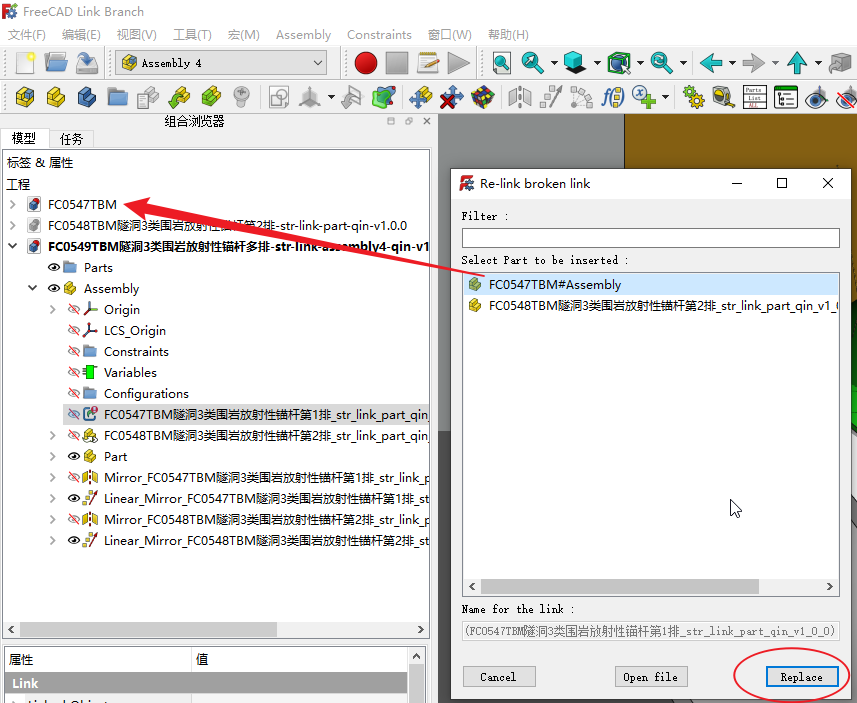Open the Constraints menu
This screenshot has height=703, width=857.
pyautogui.click(x=379, y=34)
